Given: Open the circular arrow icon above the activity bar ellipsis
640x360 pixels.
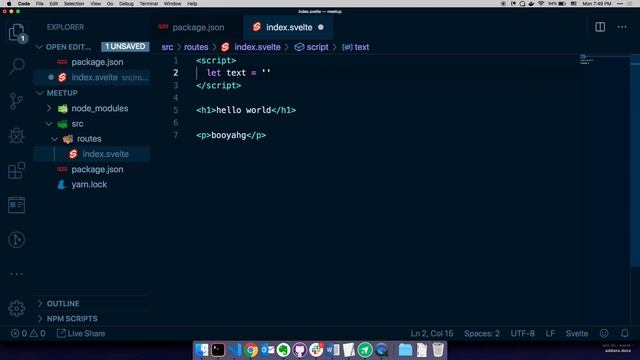Looking at the screenshot, I should (16, 240).
